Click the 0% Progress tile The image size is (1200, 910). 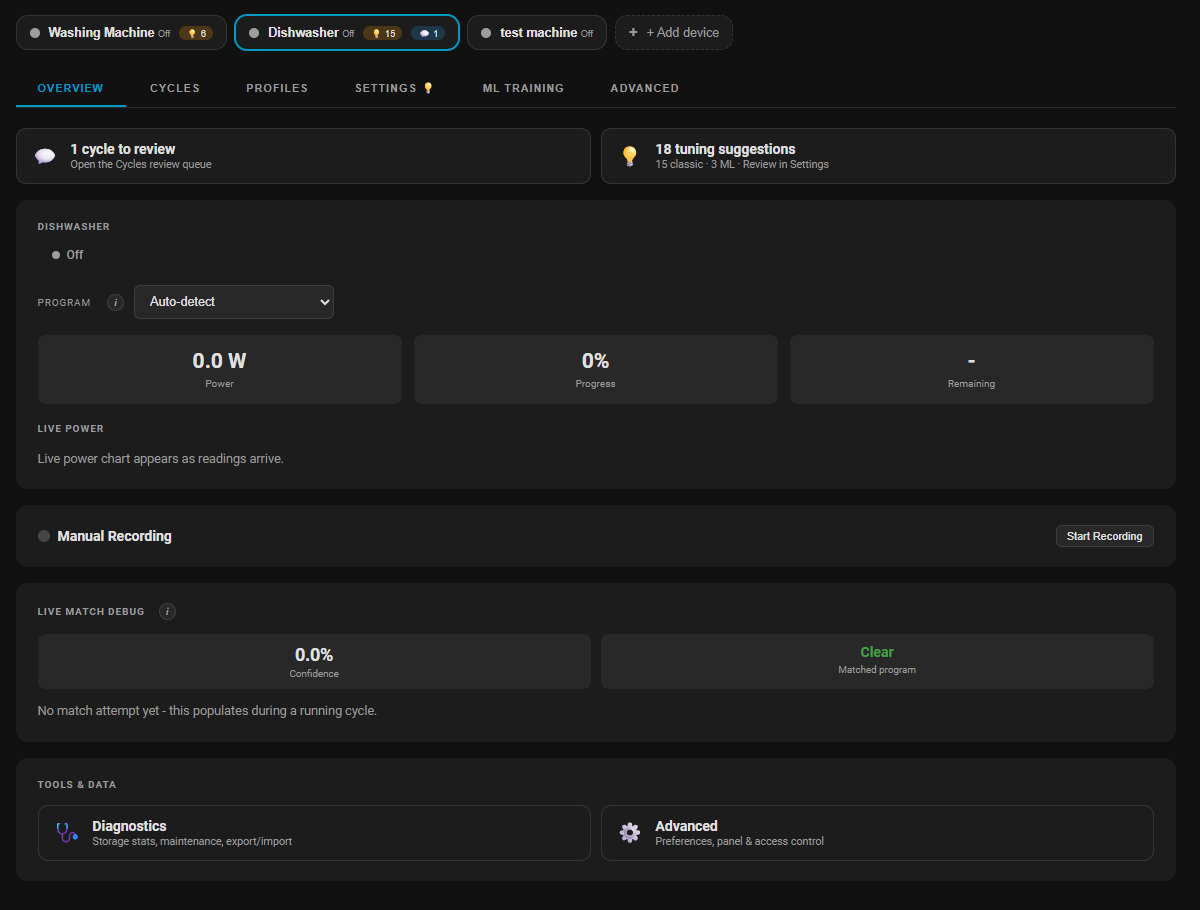[x=596, y=369]
